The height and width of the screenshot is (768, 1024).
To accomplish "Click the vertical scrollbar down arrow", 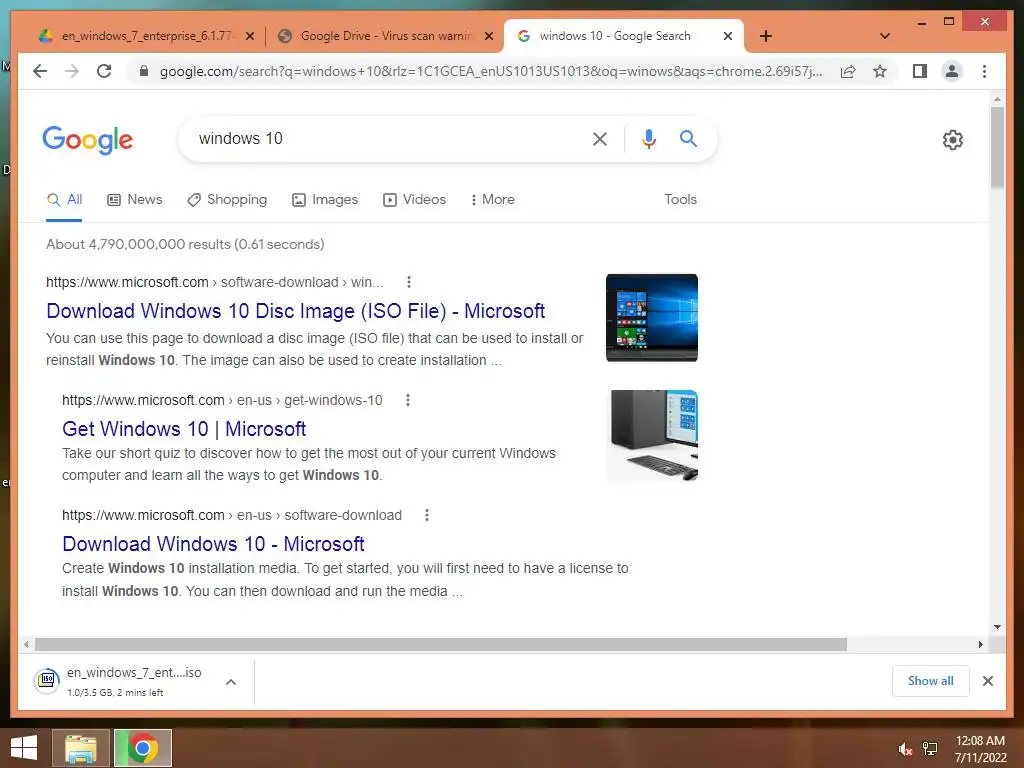I will [x=997, y=627].
